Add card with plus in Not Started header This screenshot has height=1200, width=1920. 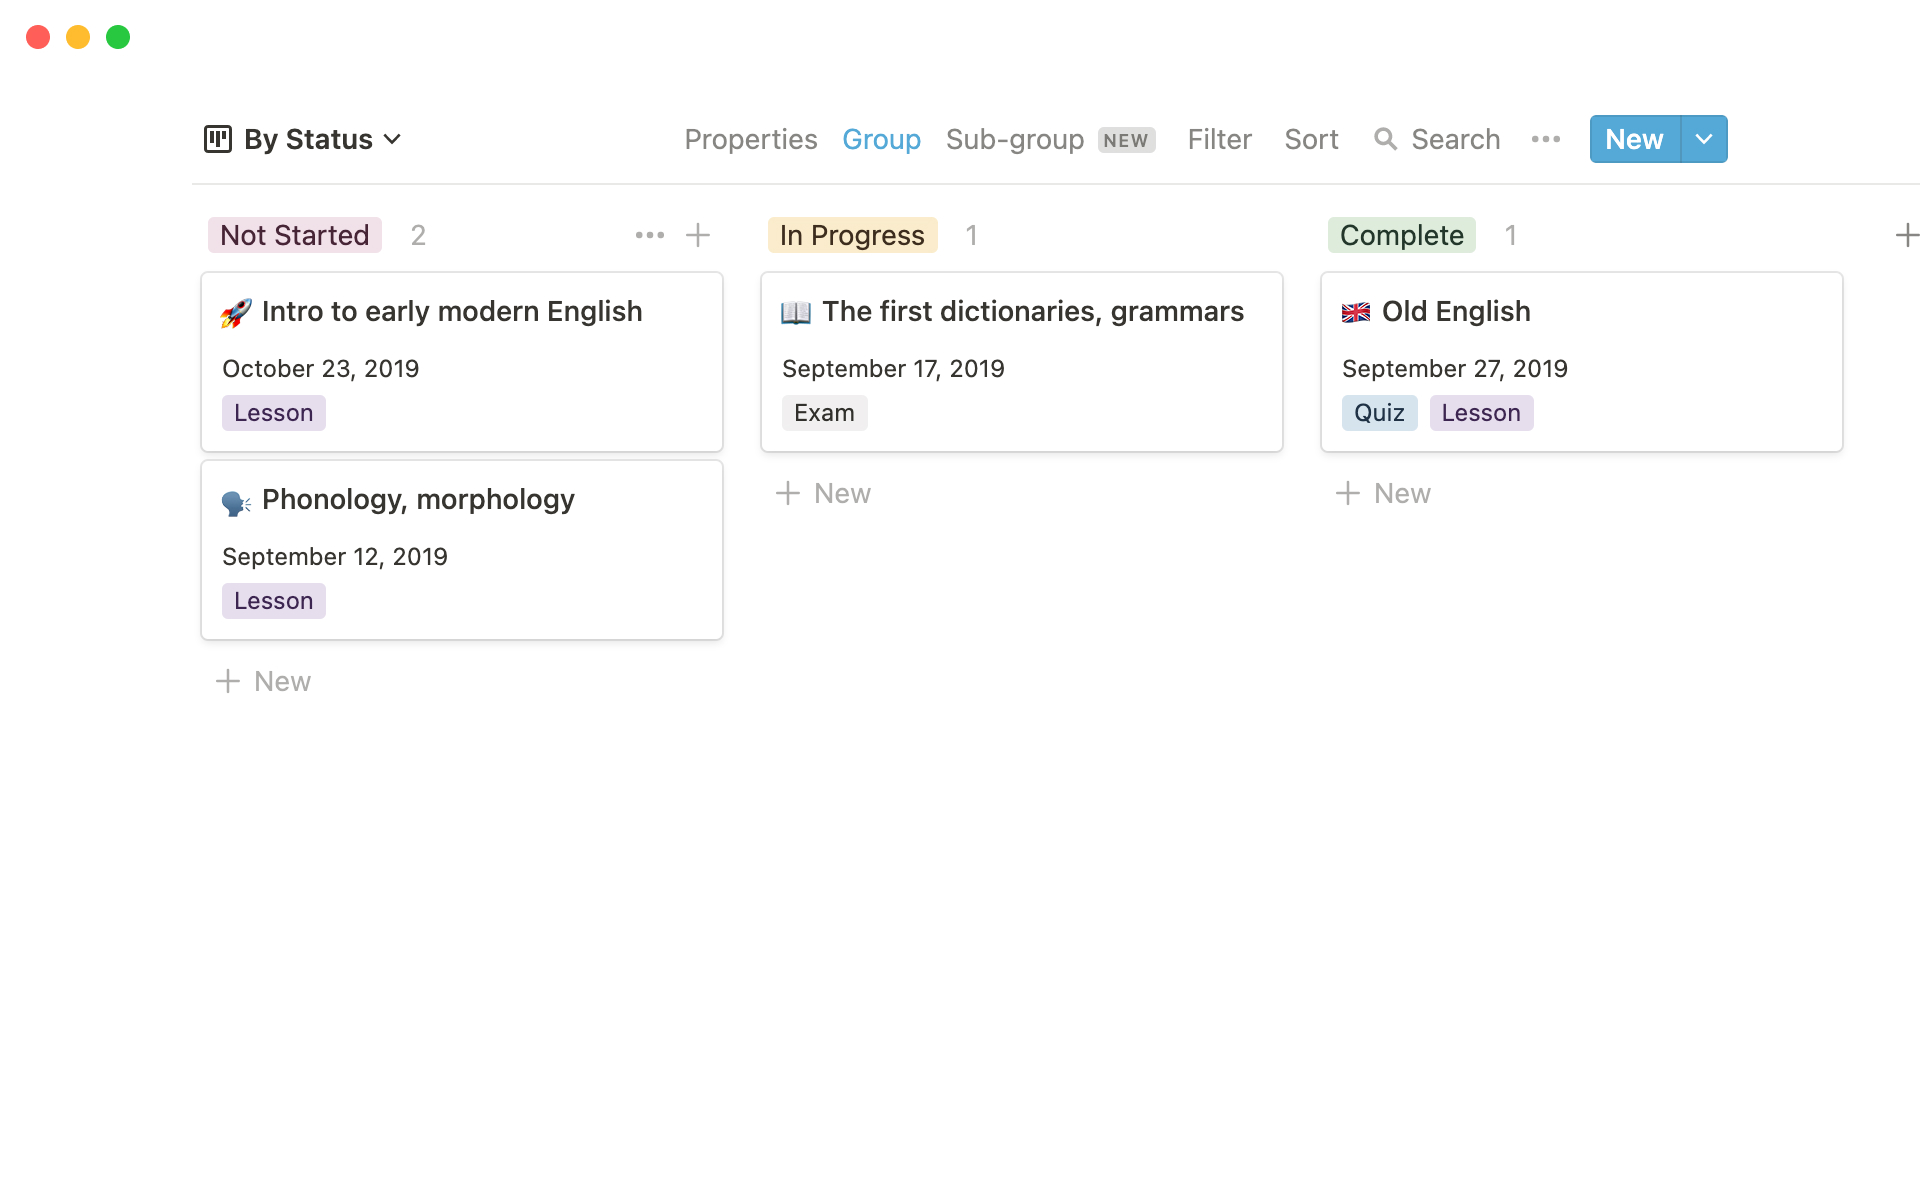click(x=698, y=235)
